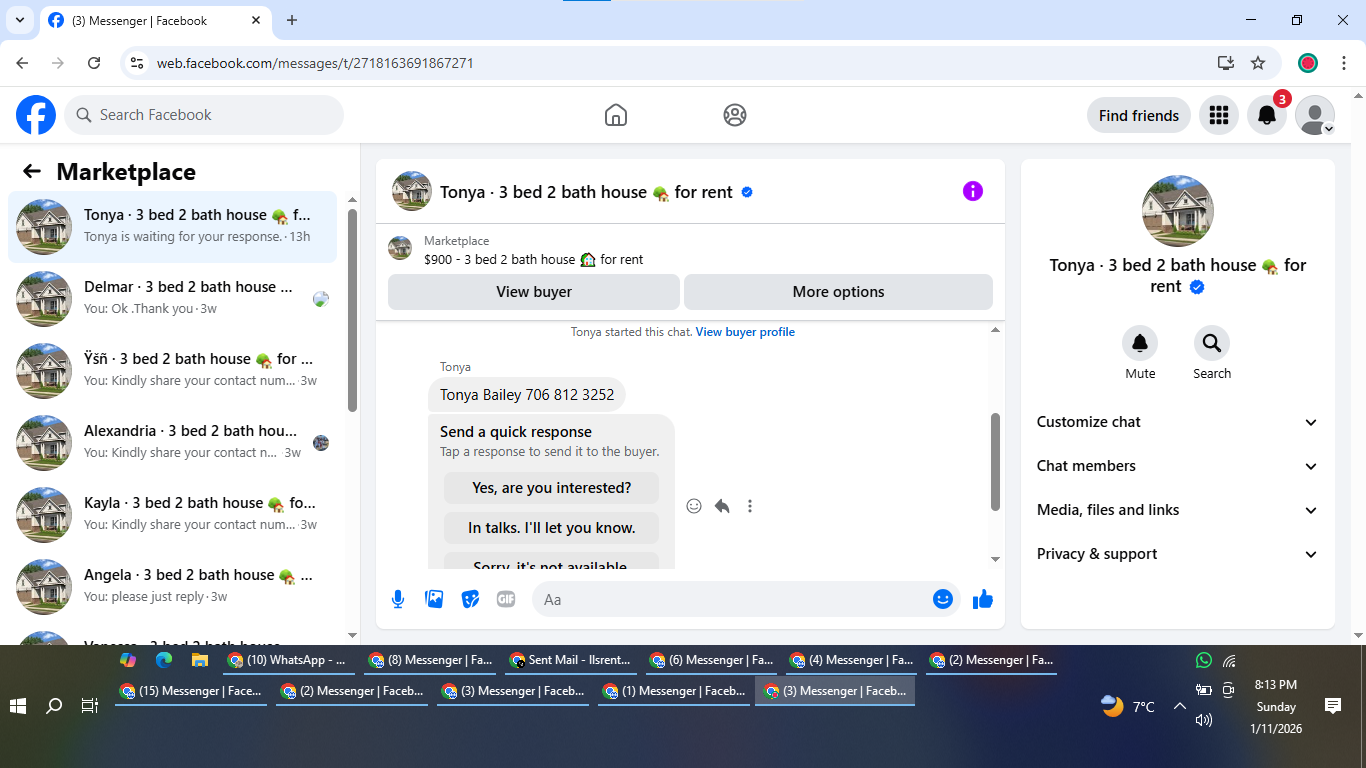Open the profile circle icon in top navigation
Screen dimensions: 1366x768
(735, 115)
